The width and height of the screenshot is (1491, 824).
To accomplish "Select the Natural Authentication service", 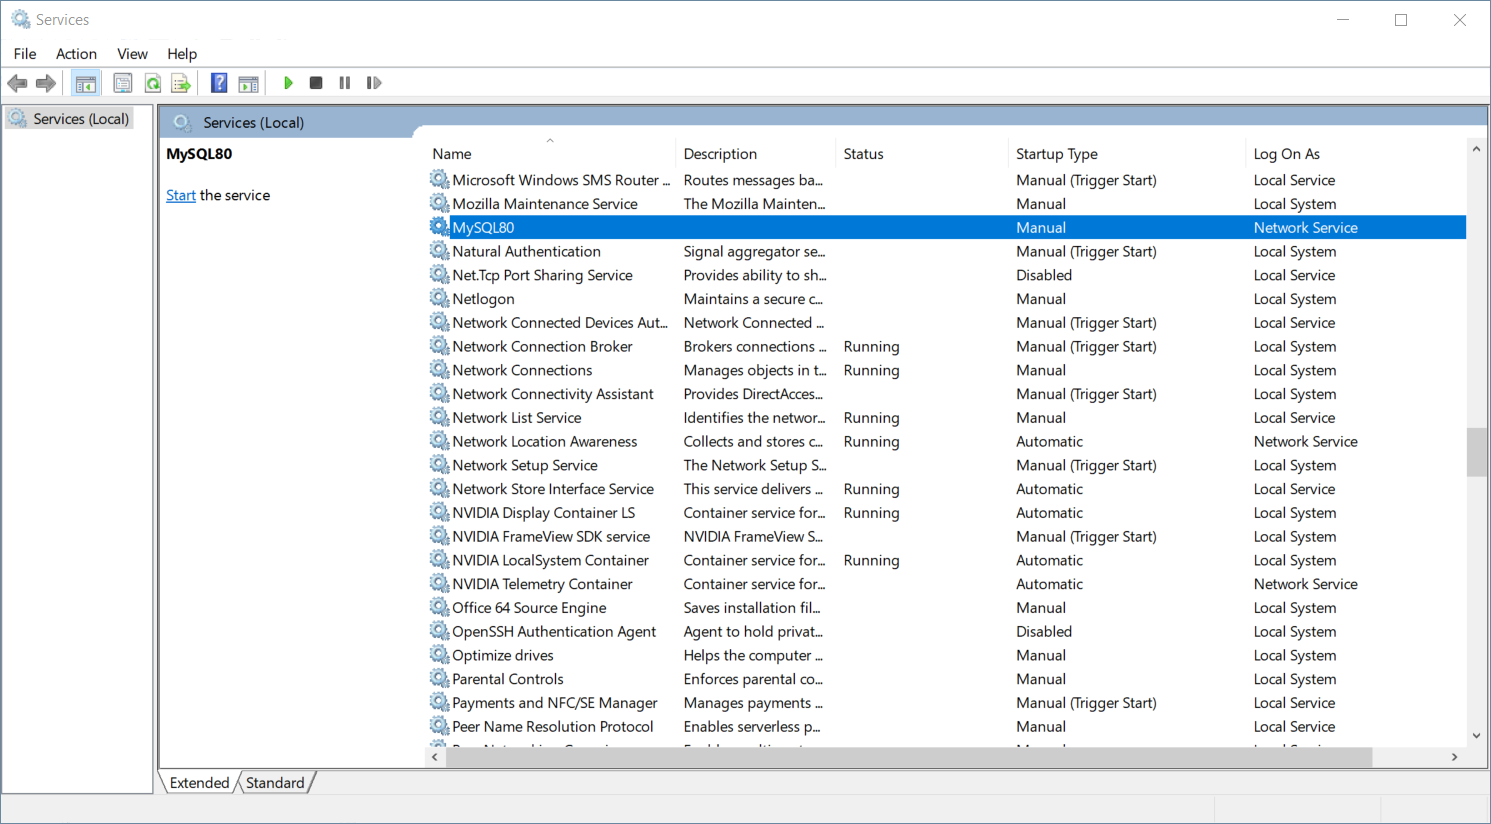I will pyautogui.click(x=947, y=251).
